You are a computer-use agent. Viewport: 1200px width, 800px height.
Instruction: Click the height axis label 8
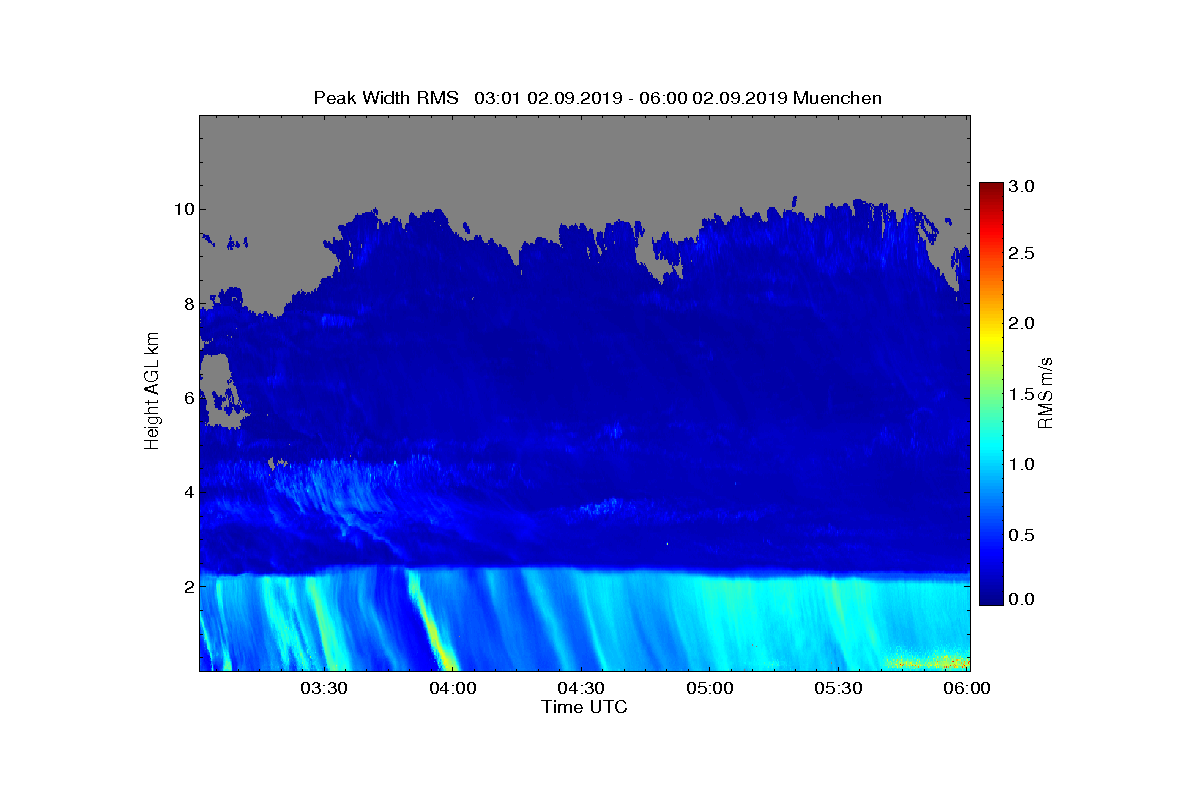187,304
